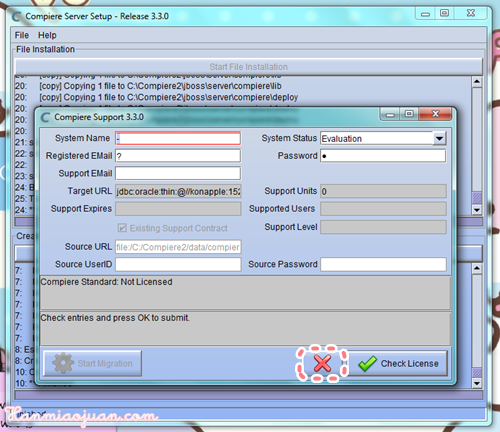Open the File menu in Server Setup
The image size is (500, 432).
point(22,35)
